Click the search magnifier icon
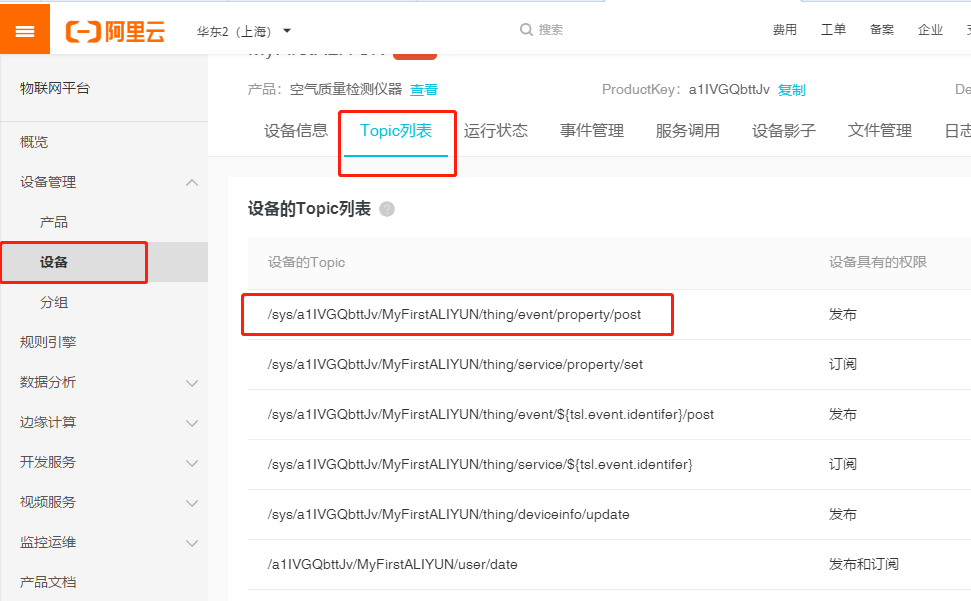Screen dimensions: 971x601 pyautogui.click(x=526, y=30)
